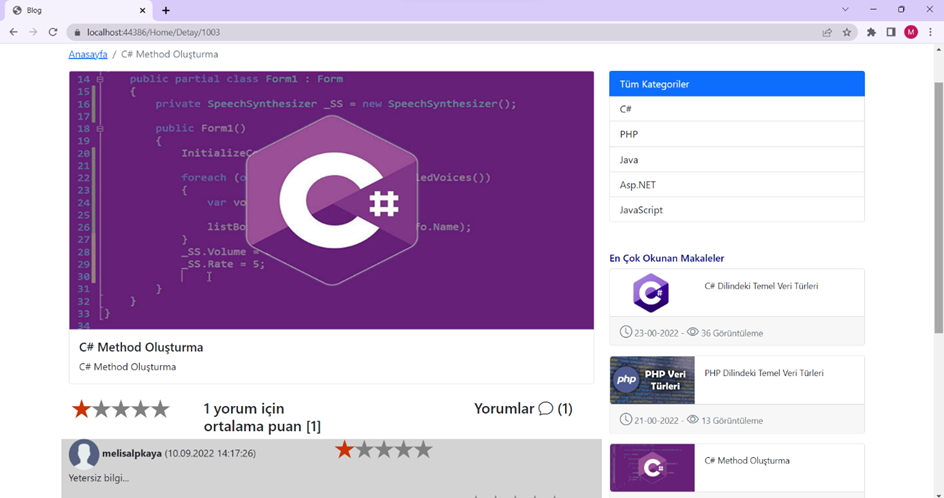Image resolution: width=944 pixels, height=498 pixels.
Task: Click the red star in melisalpkaya's rating
Action: [x=344, y=449]
